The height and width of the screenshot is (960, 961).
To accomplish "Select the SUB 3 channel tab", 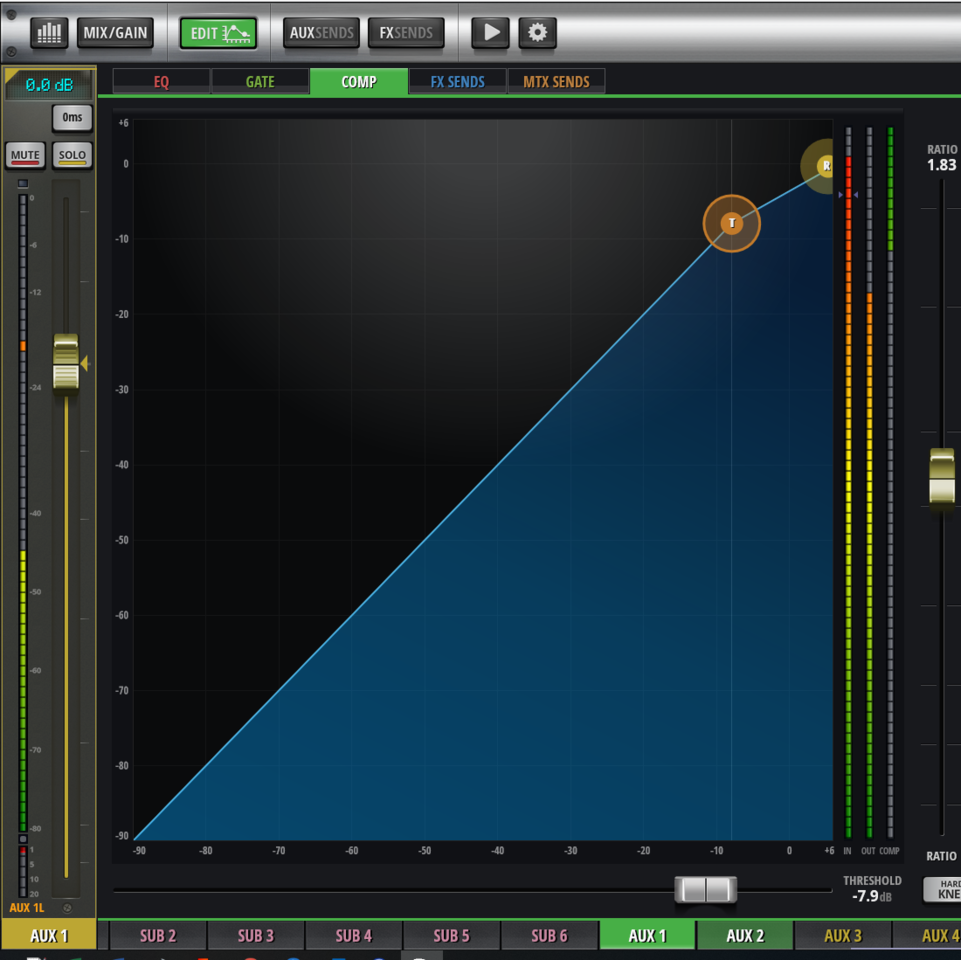I will click(256, 935).
